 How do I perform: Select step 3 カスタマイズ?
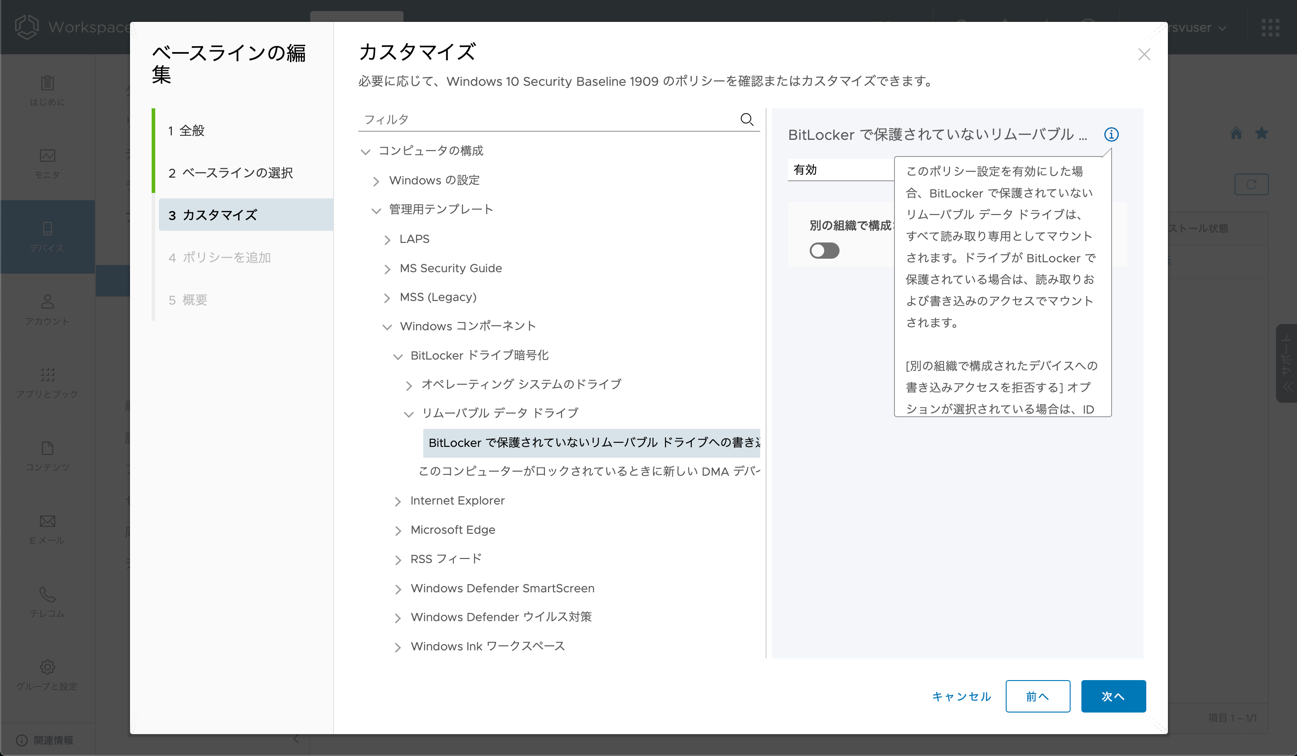pos(245,215)
